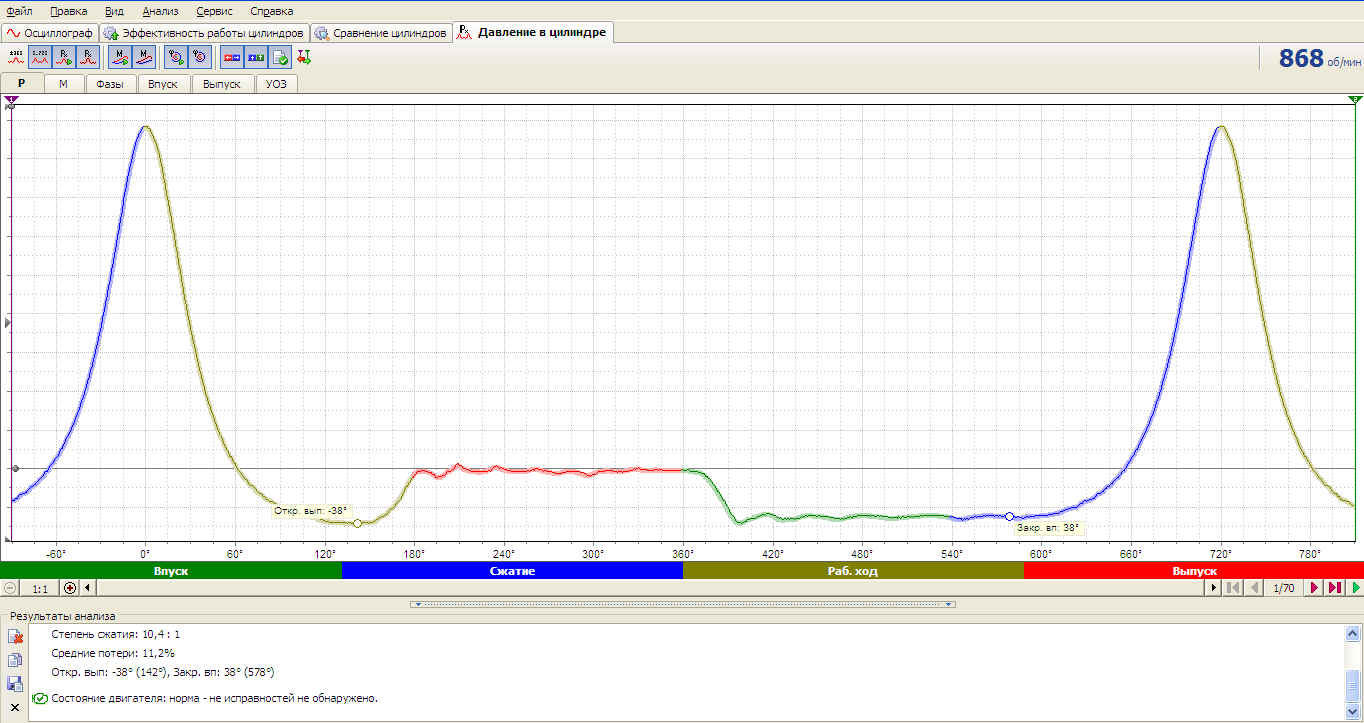
Task: Switch to Эффективность работы цилиндров tab
Action: coord(204,33)
